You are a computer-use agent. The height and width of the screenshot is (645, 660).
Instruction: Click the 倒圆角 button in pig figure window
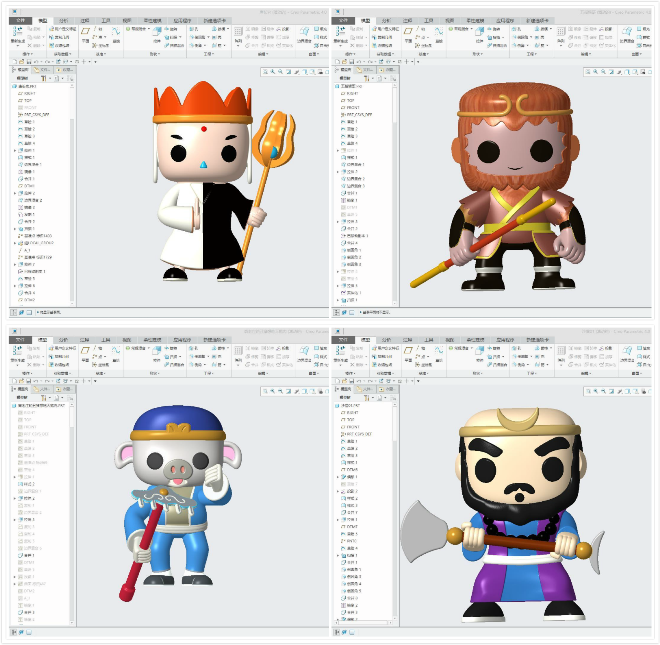[x=199, y=356]
